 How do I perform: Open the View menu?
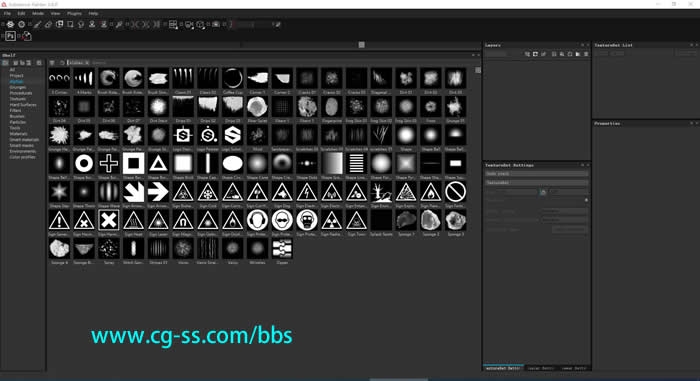55,13
